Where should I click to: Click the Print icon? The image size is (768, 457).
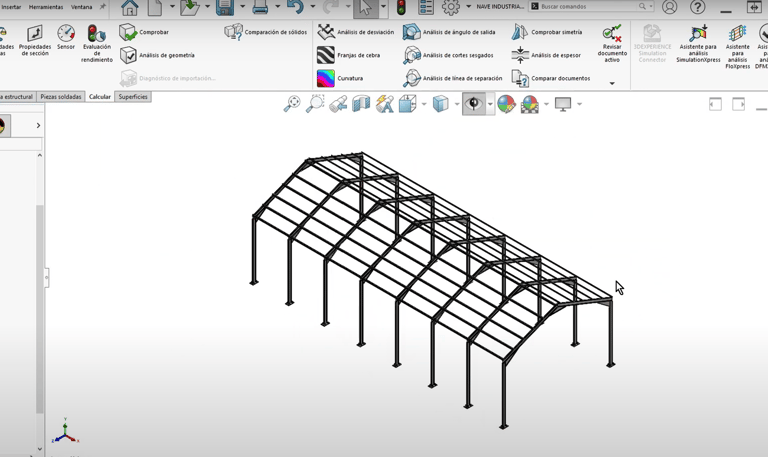coord(260,7)
